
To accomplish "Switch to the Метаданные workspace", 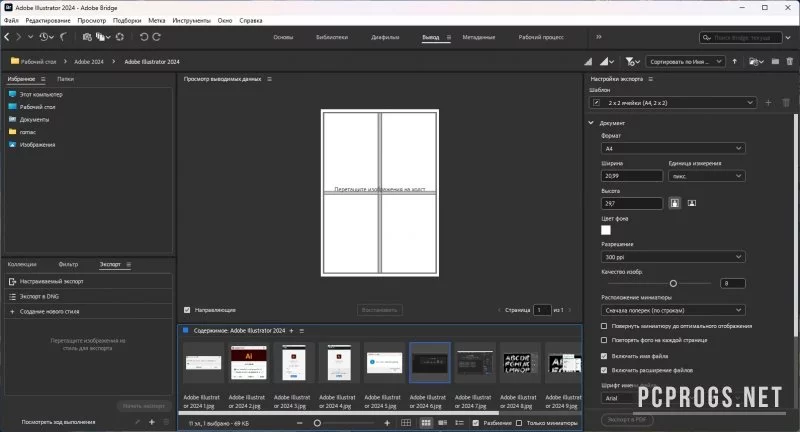I will point(479,37).
